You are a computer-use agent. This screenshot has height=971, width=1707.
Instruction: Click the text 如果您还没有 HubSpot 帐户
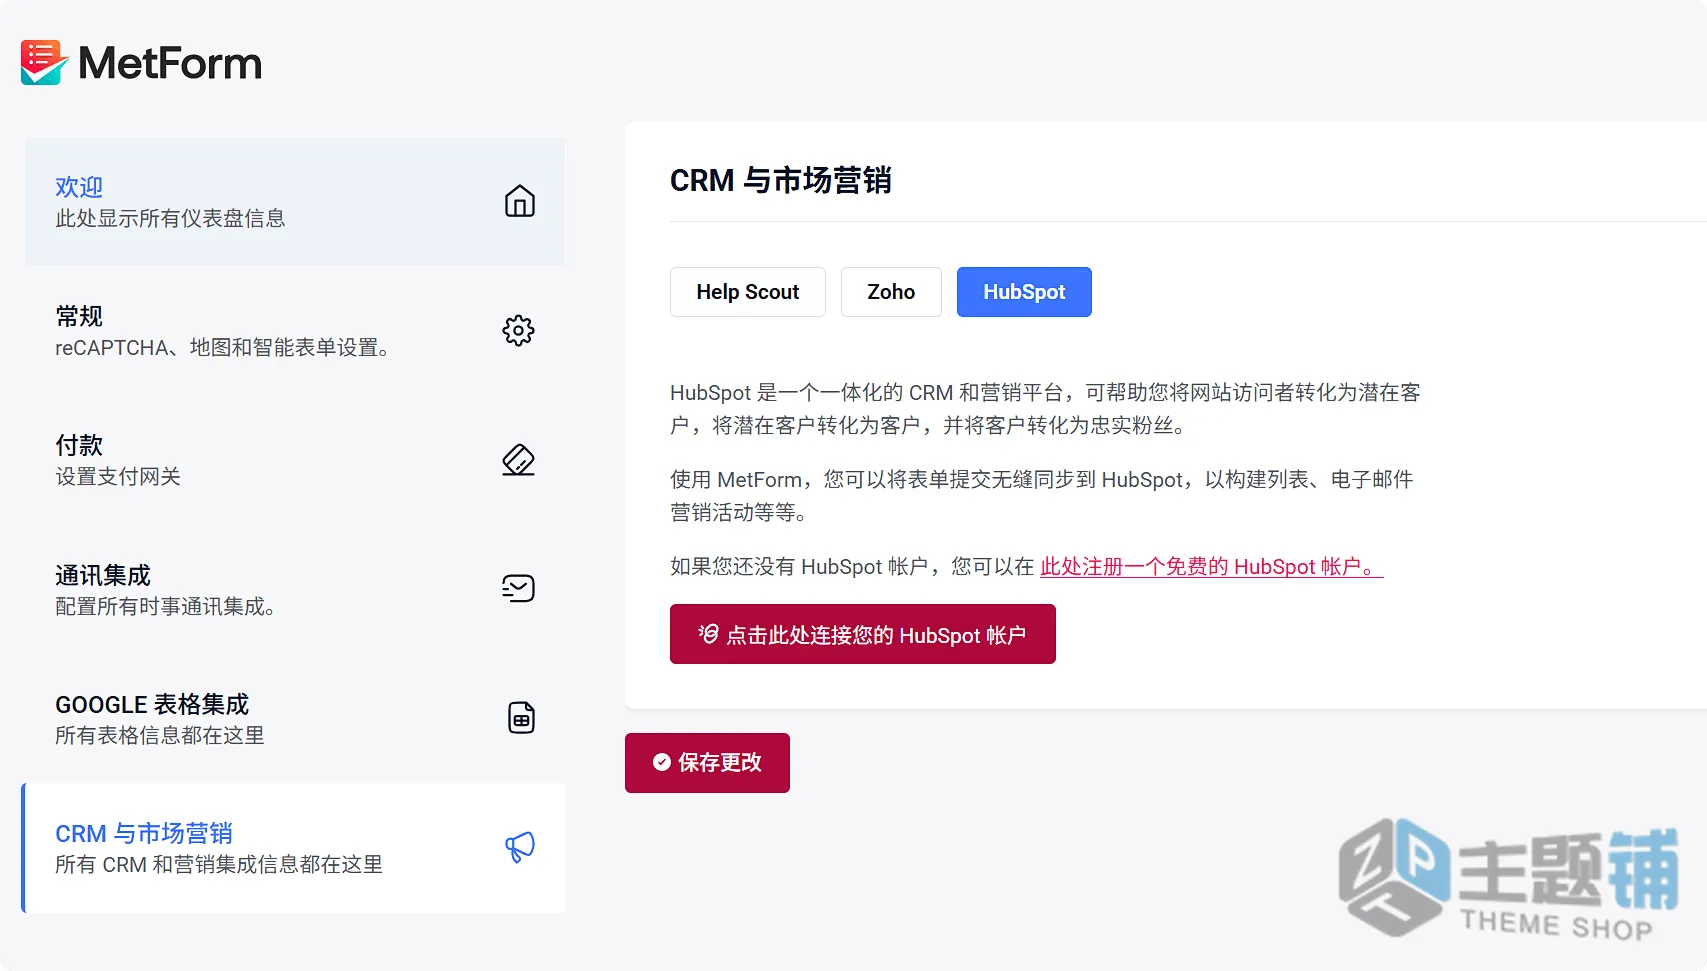799,567
